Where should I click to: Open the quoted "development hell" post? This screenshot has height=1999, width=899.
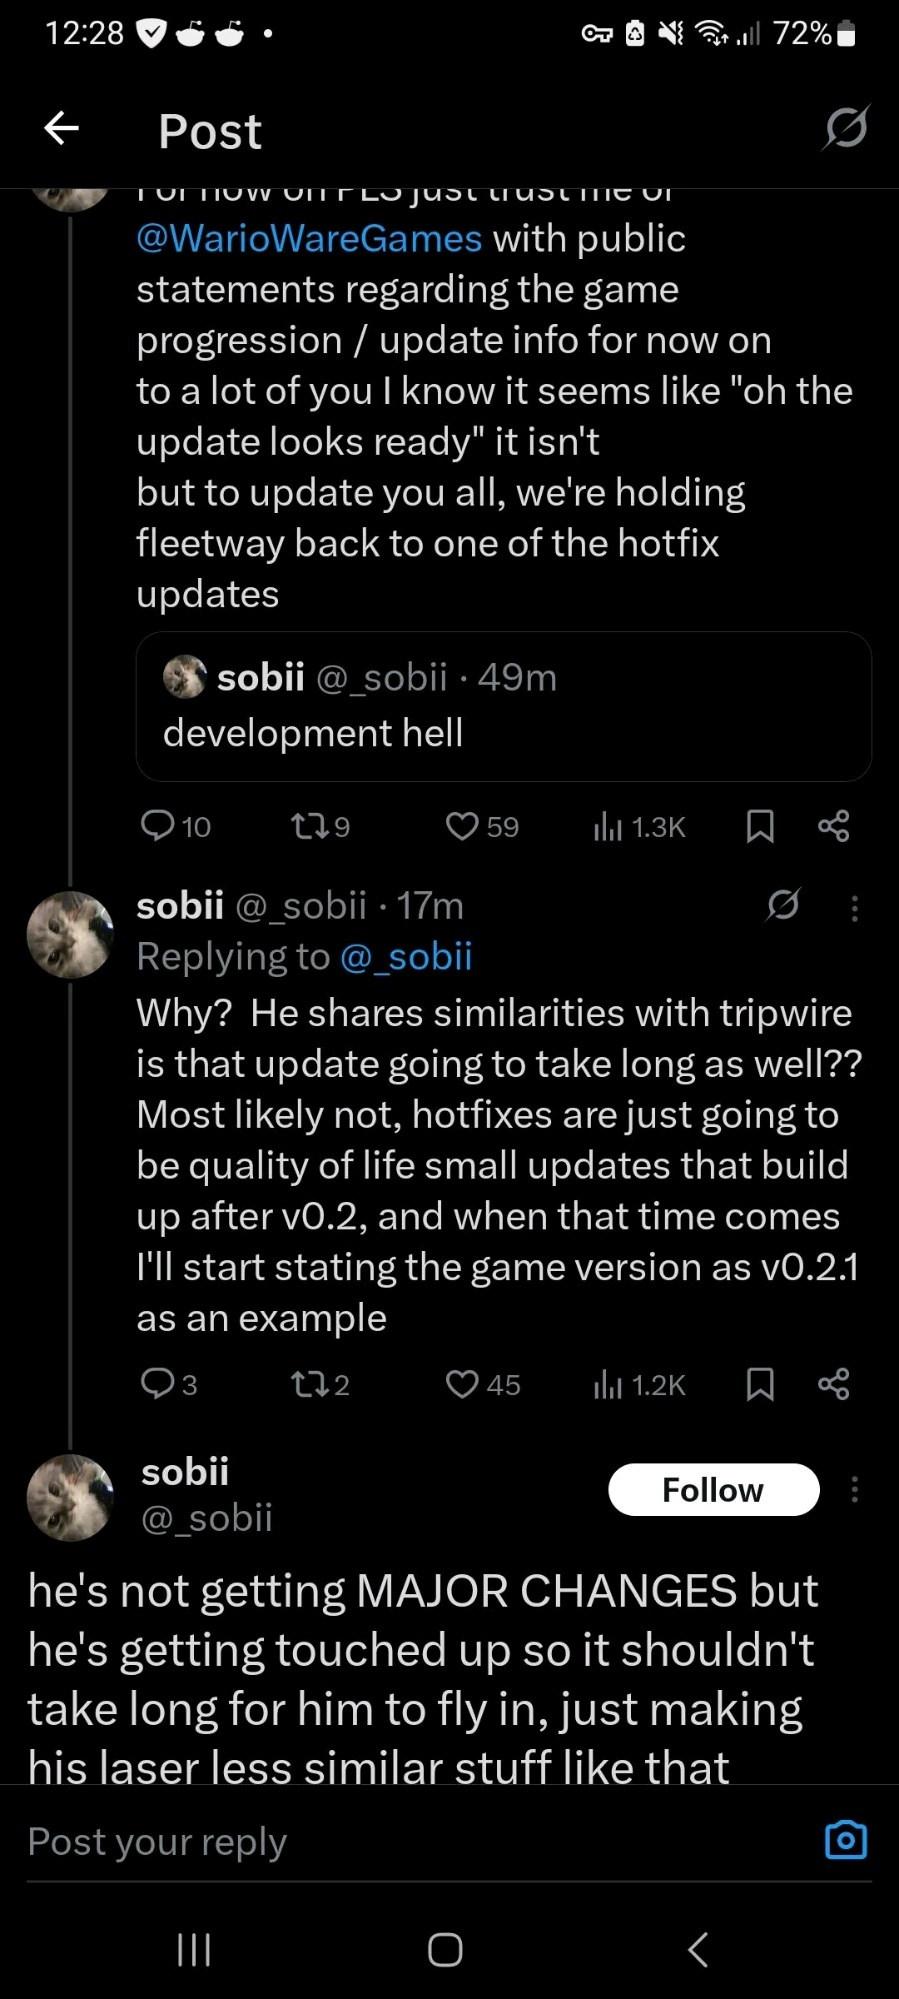[503, 706]
